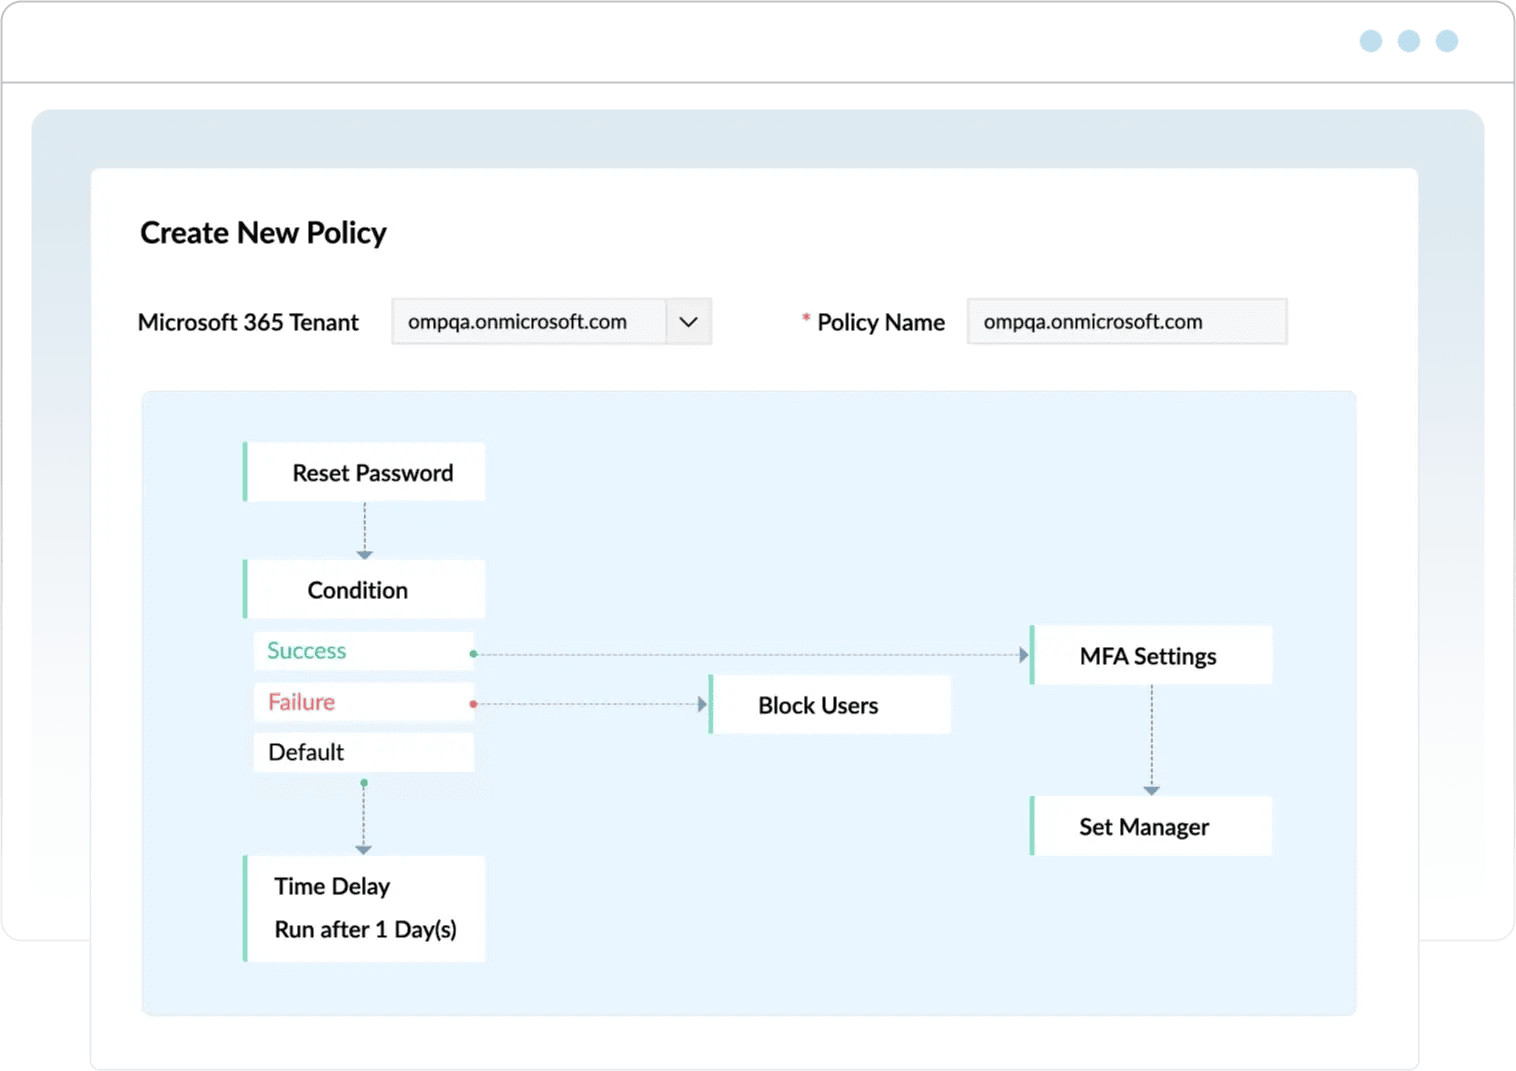Screen dimensions: 1516x1071
Task: Open the tenant selection chevron
Action: point(687,321)
